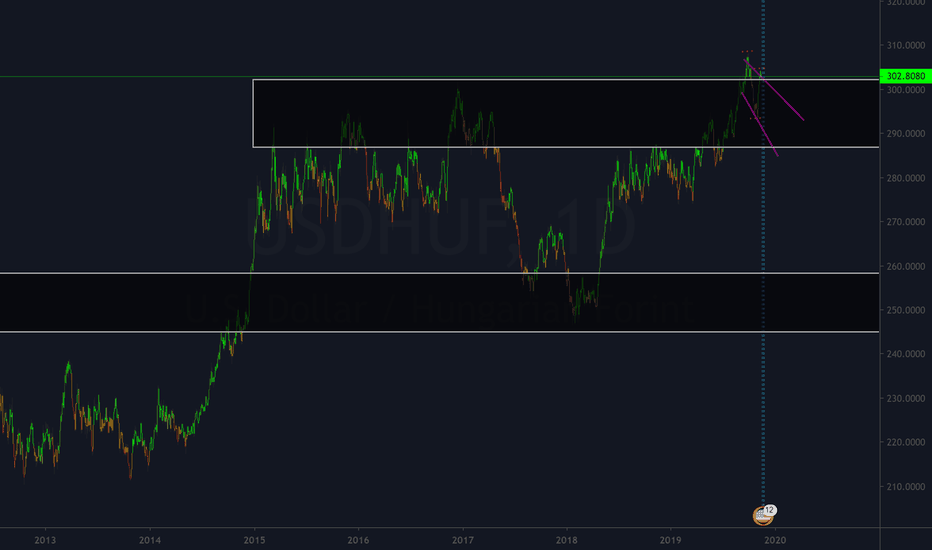This screenshot has width=932, height=550.
Task: Click the 2018 label on time axis
Action: [x=567, y=541]
